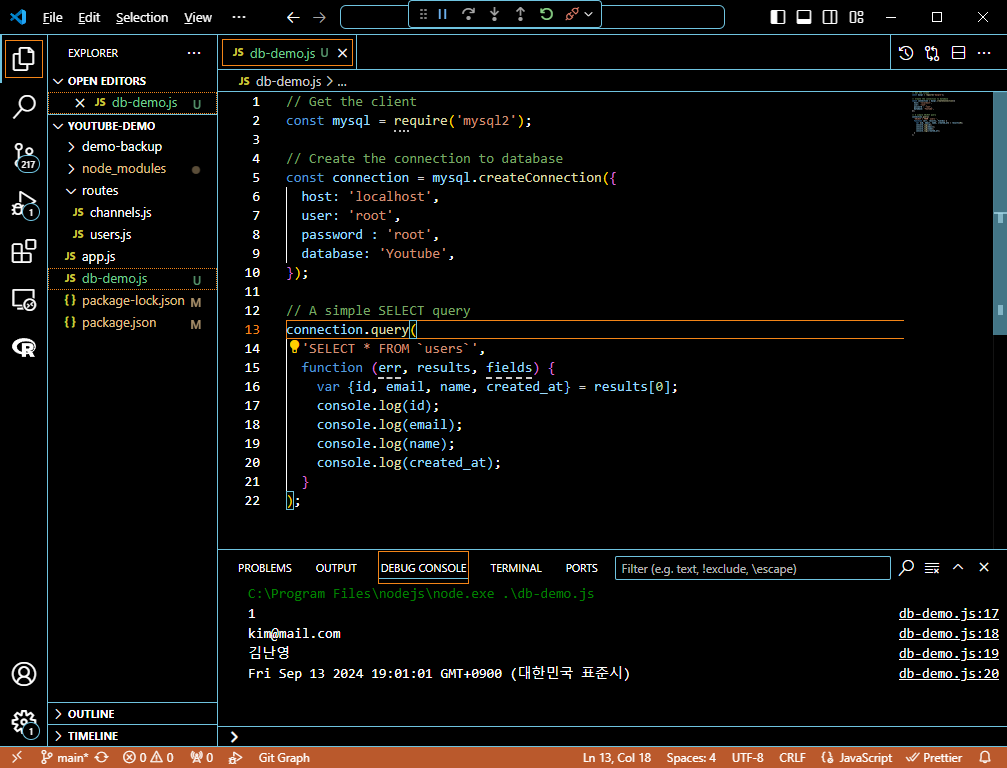Screen dimensions: 1007x768
Task: Open the Customize Layout options
Action: (856, 17)
